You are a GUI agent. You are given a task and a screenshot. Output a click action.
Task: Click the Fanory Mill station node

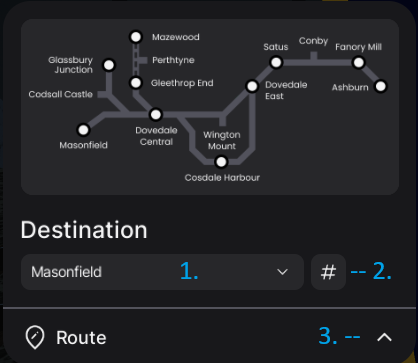pos(359,62)
